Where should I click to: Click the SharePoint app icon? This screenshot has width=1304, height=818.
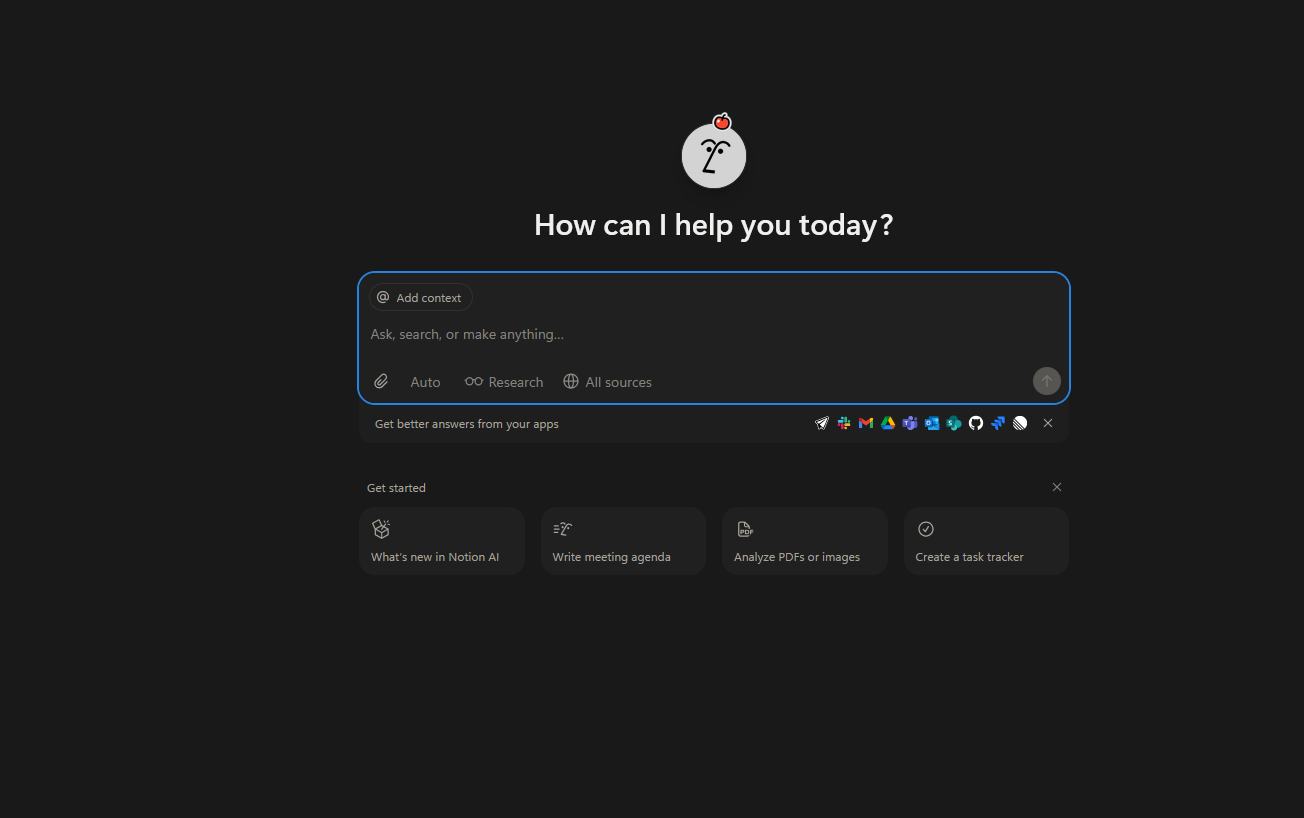[x=954, y=423]
